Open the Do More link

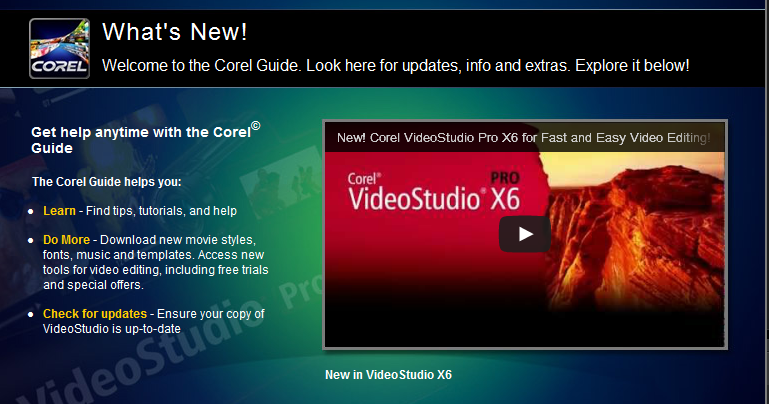tap(66, 240)
